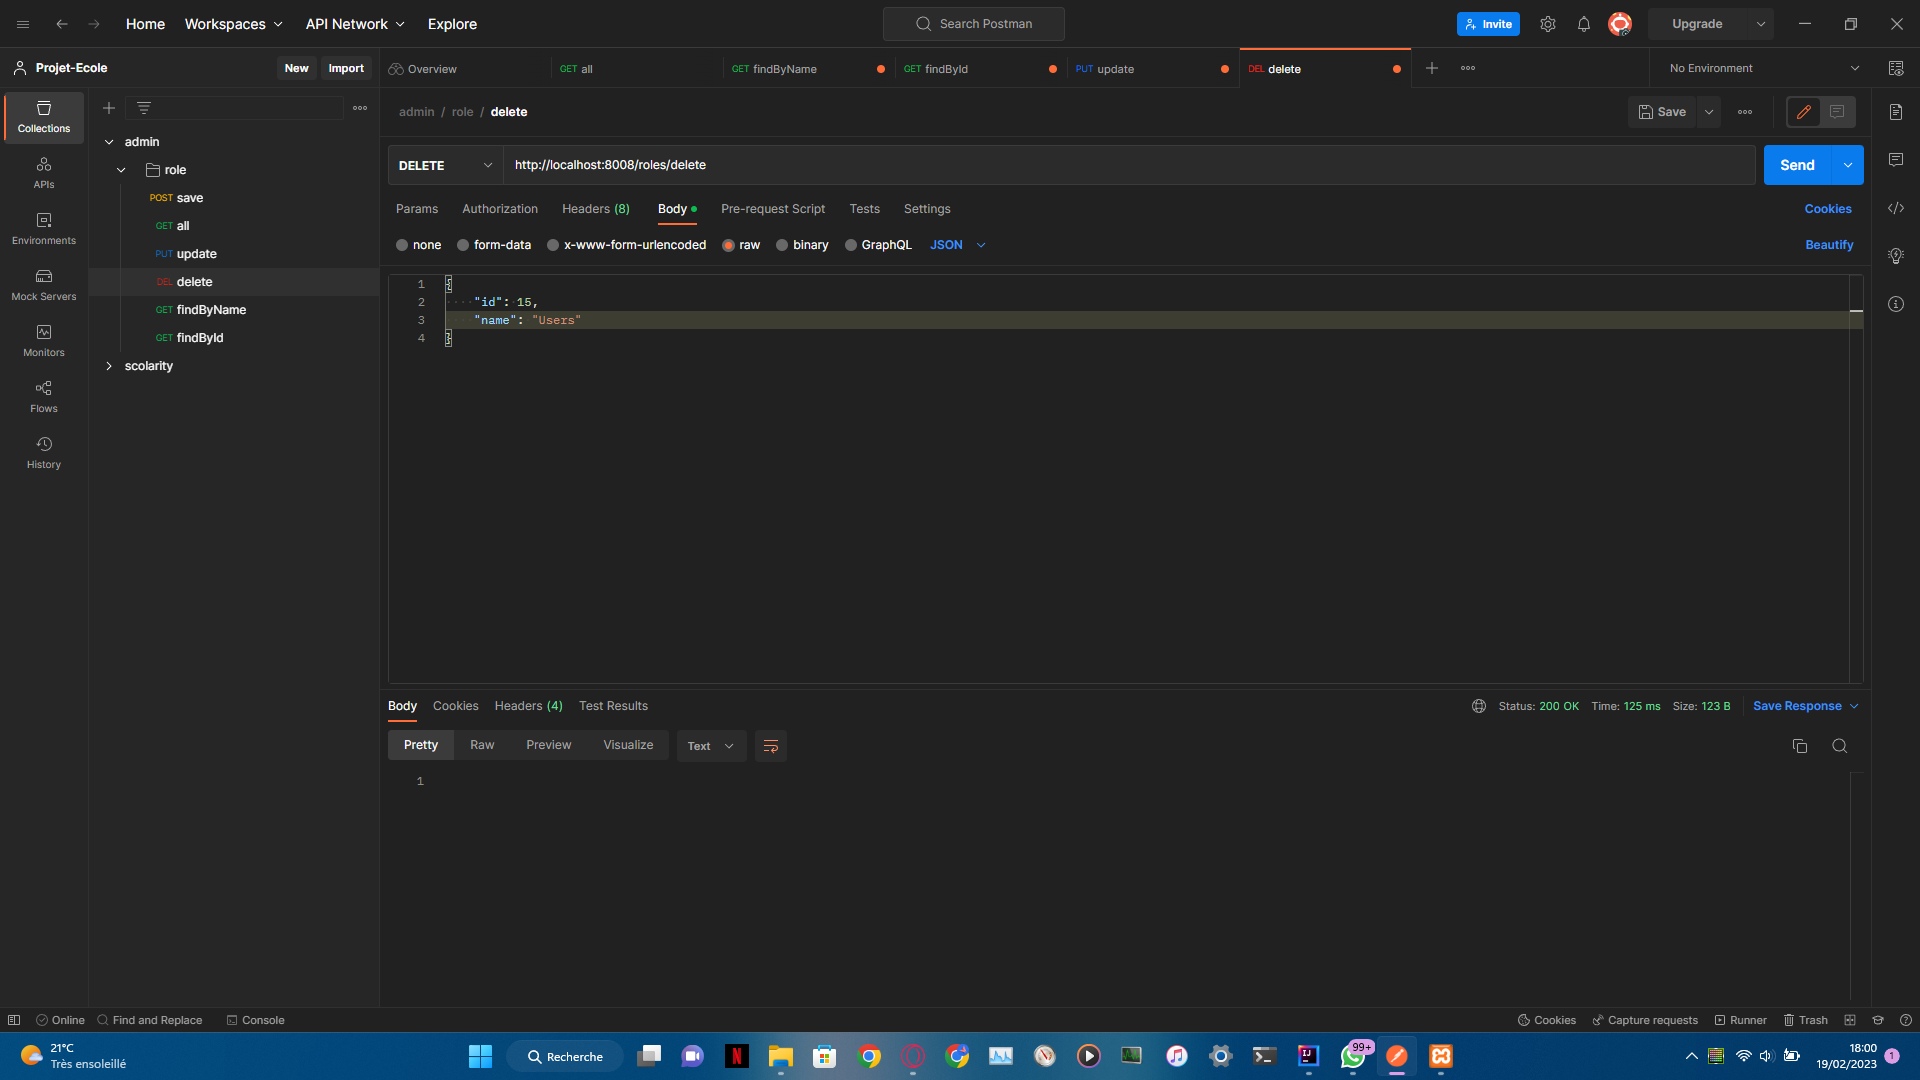Open the related requests lightbulb icon
The image size is (1920, 1080).
[x=1896, y=256]
